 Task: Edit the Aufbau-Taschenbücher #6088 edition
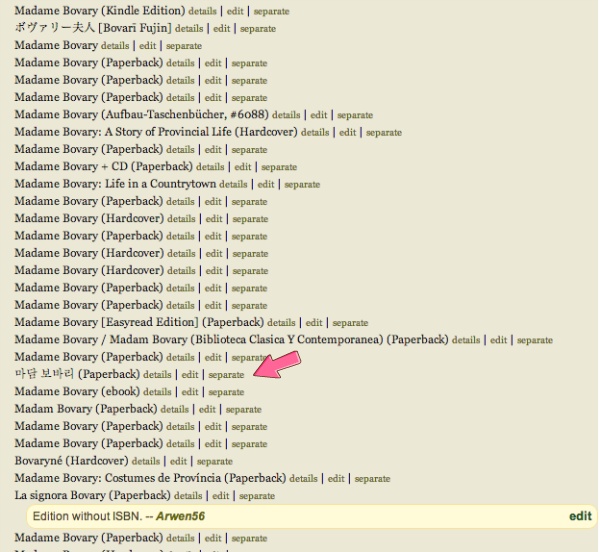click(319, 115)
